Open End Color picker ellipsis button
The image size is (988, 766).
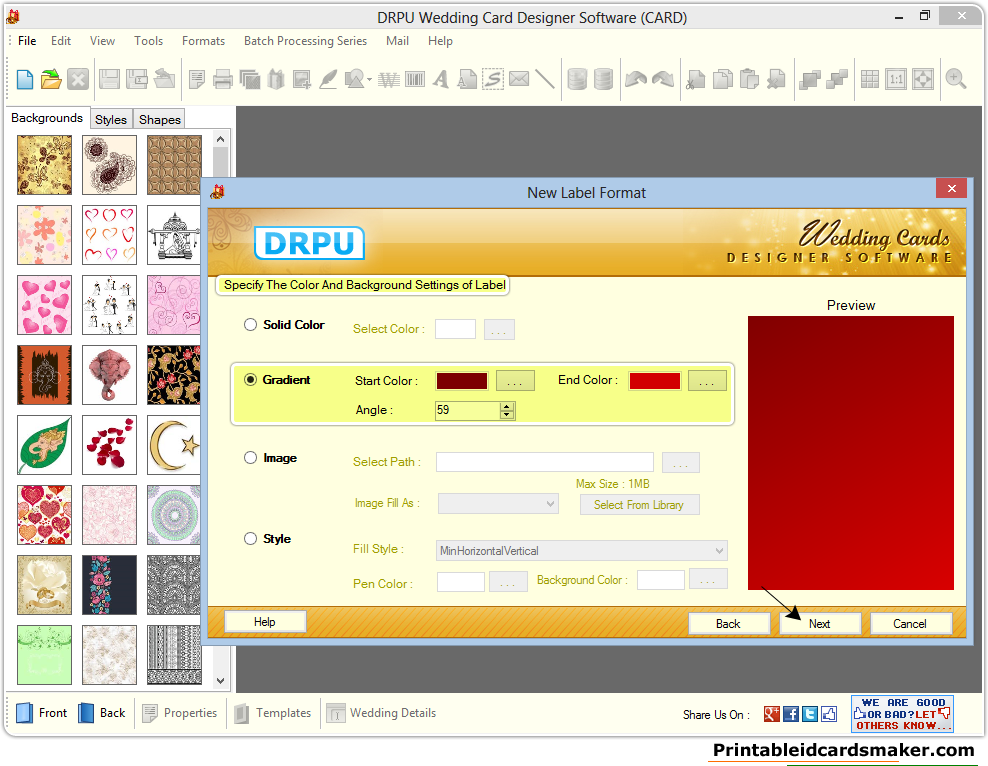tap(707, 380)
